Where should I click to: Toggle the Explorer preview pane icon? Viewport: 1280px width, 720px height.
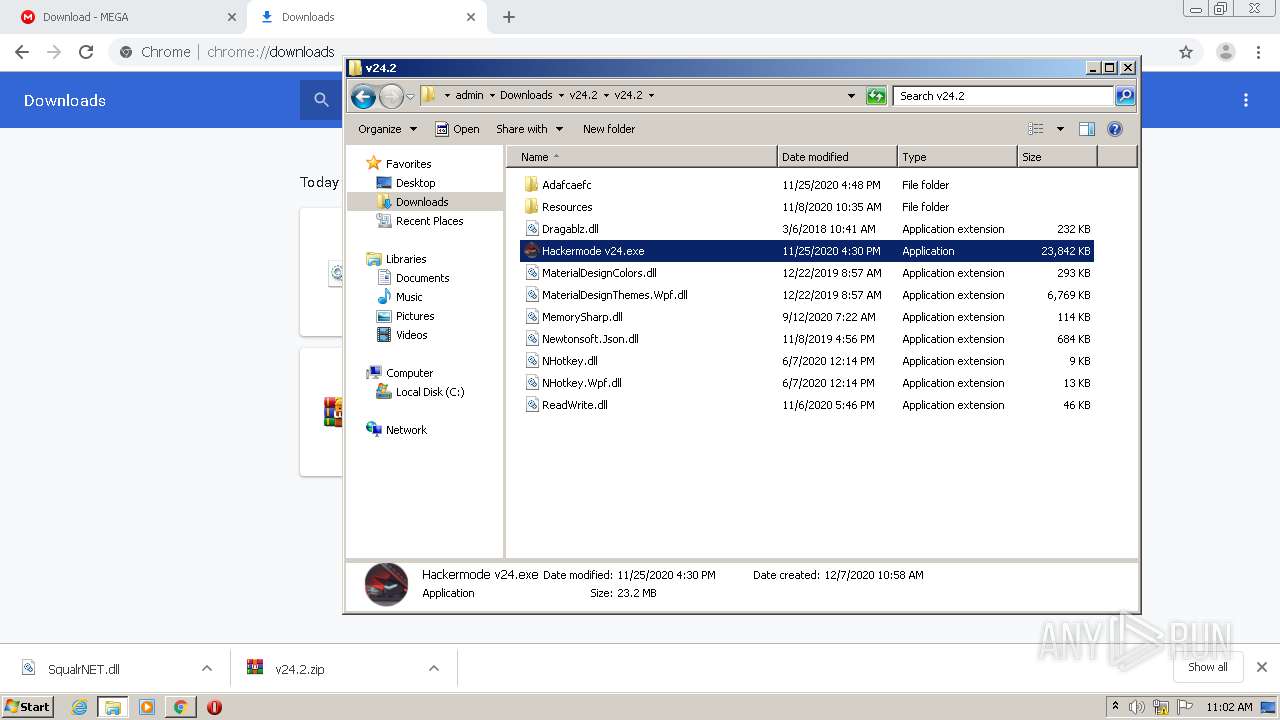pos(1087,129)
